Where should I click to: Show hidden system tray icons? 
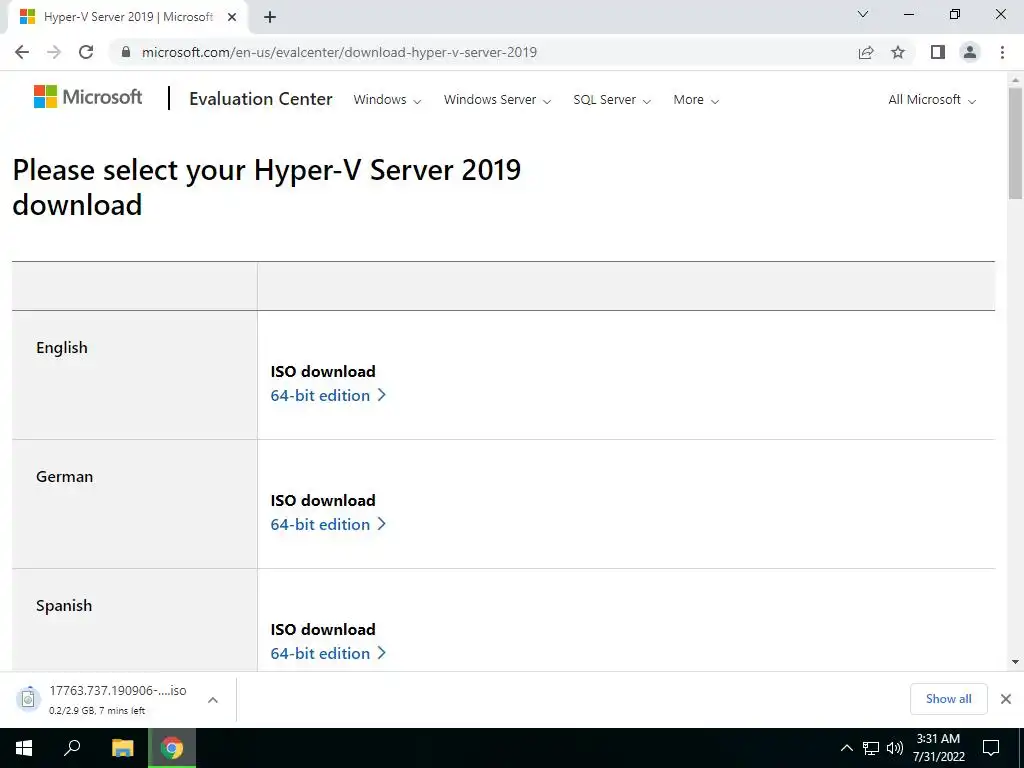click(846, 748)
